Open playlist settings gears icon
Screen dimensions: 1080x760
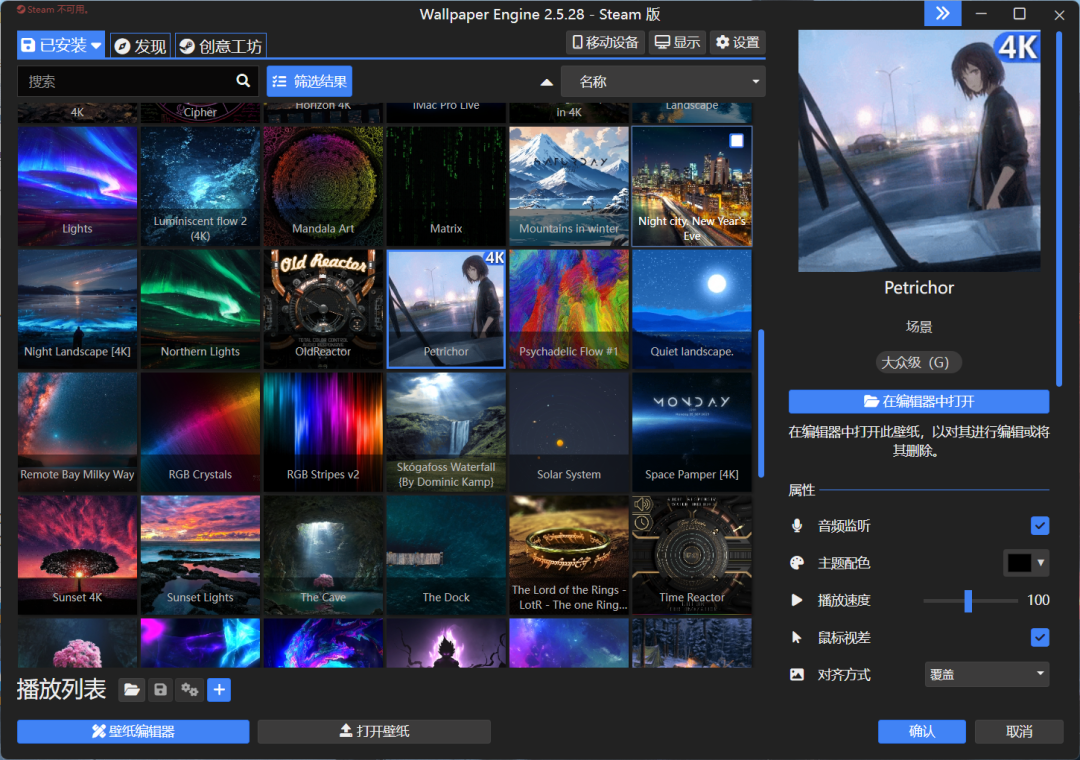pos(189,690)
